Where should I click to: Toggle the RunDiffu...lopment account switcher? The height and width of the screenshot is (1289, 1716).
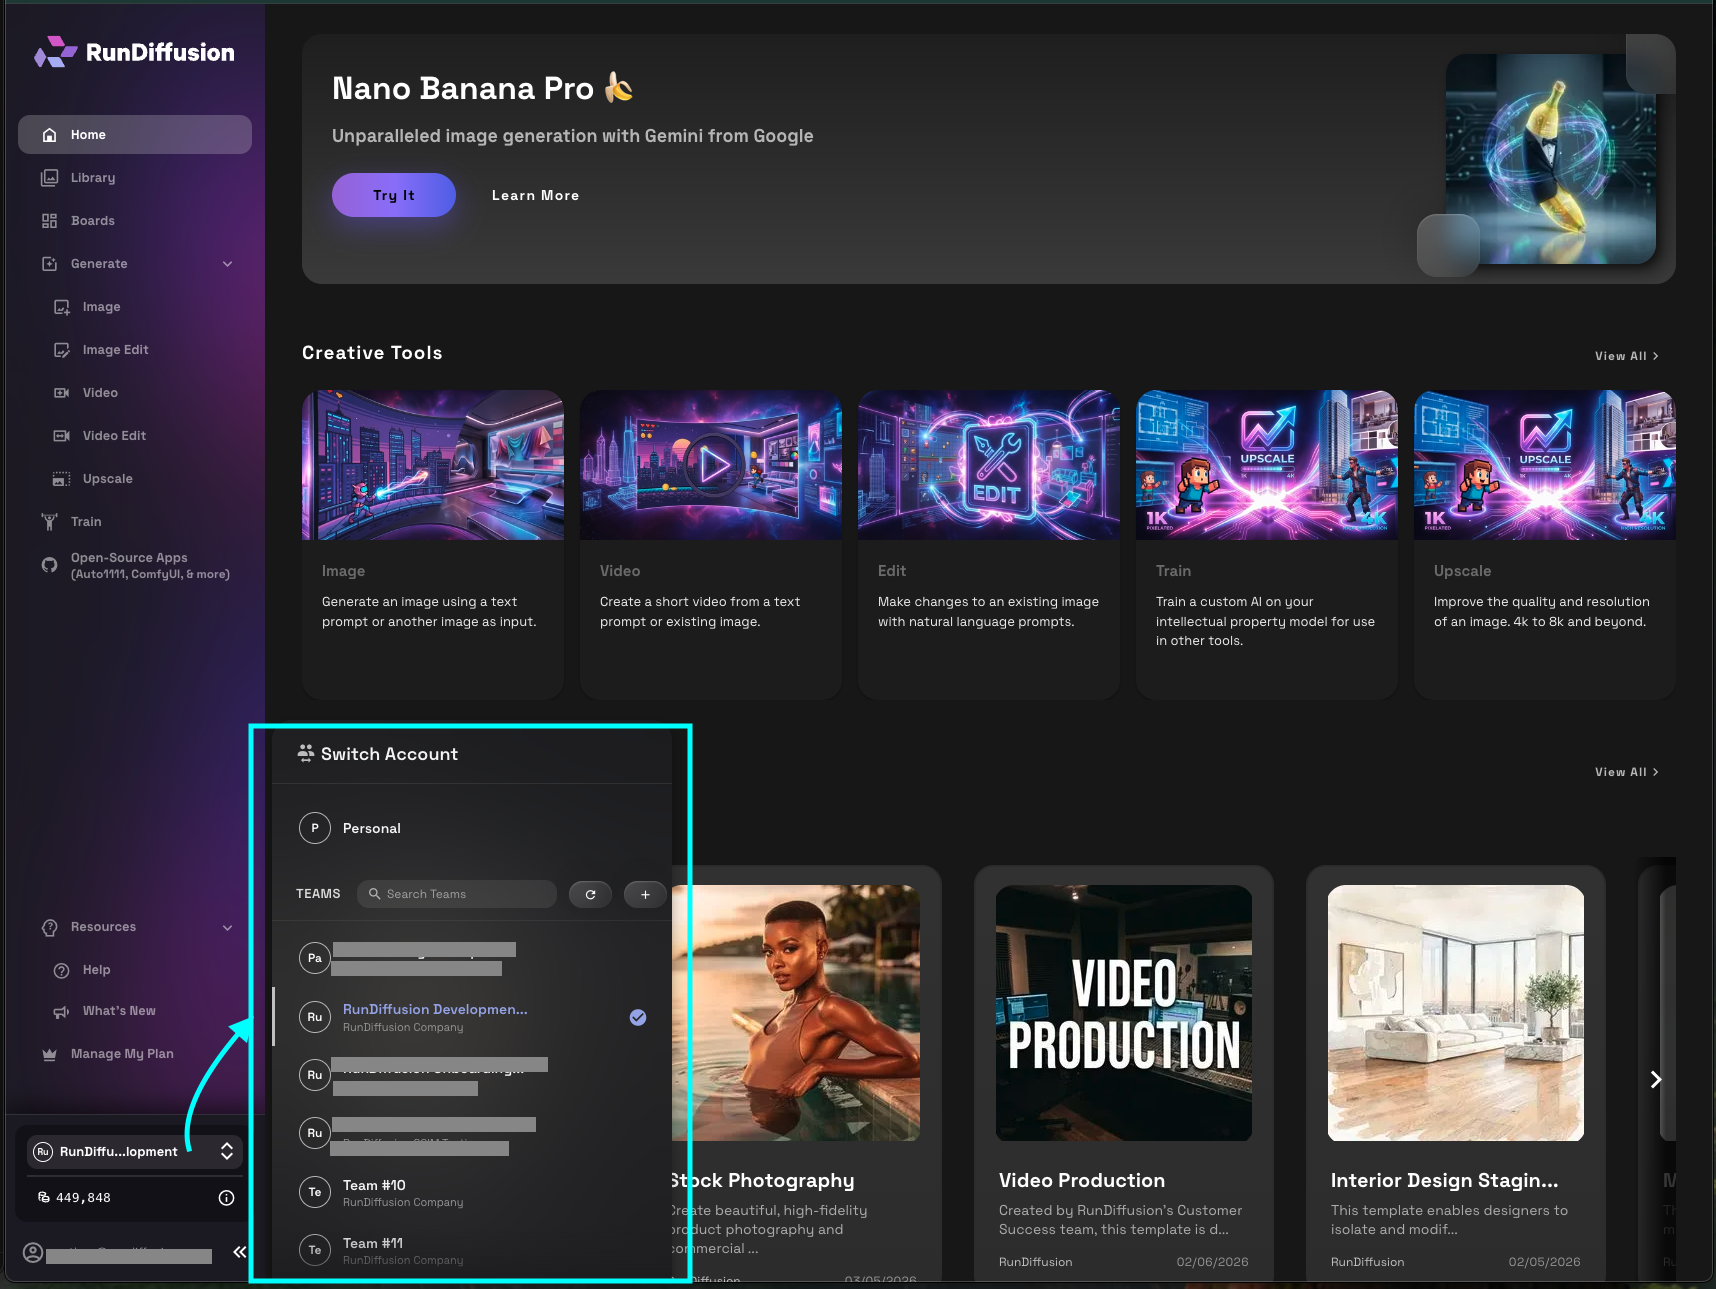point(134,1152)
